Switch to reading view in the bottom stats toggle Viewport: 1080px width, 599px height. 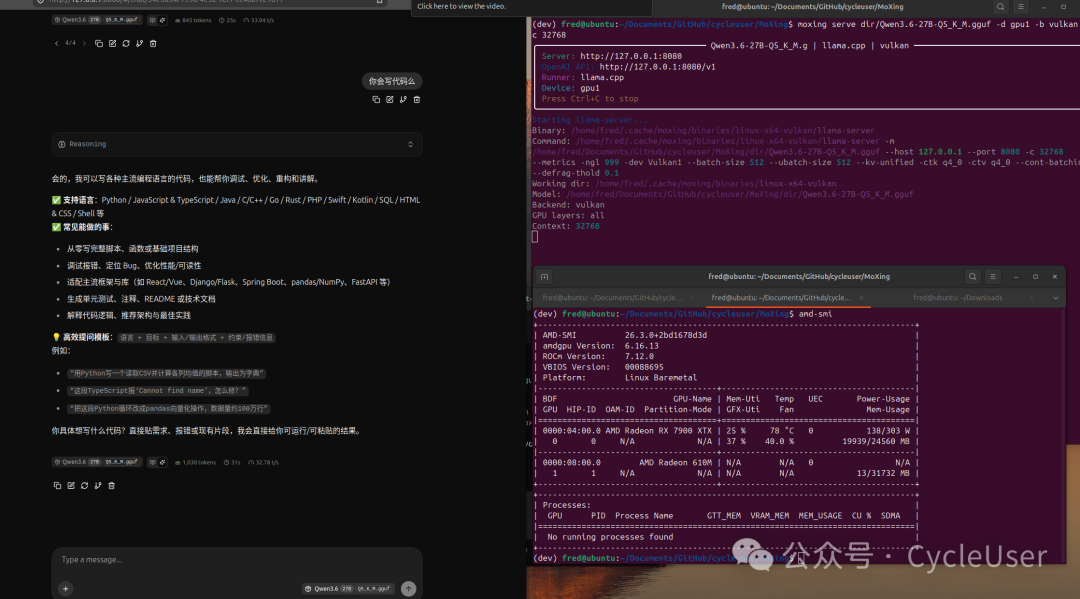click(152, 463)
